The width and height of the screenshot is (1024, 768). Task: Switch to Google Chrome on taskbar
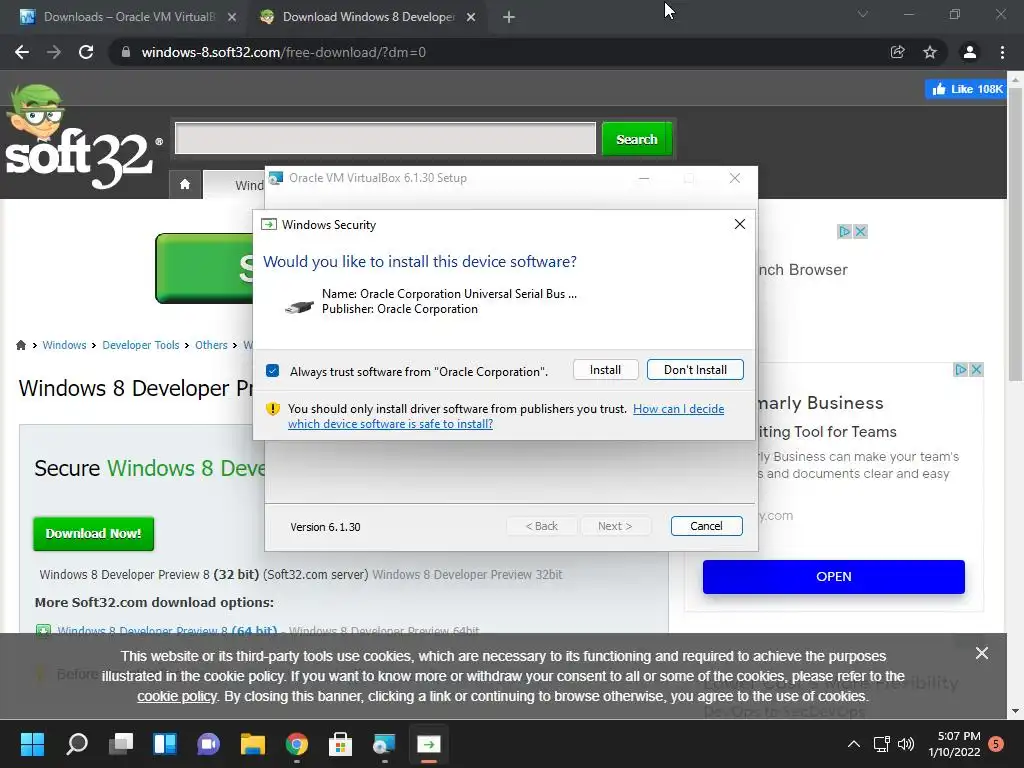coord(296,744)
